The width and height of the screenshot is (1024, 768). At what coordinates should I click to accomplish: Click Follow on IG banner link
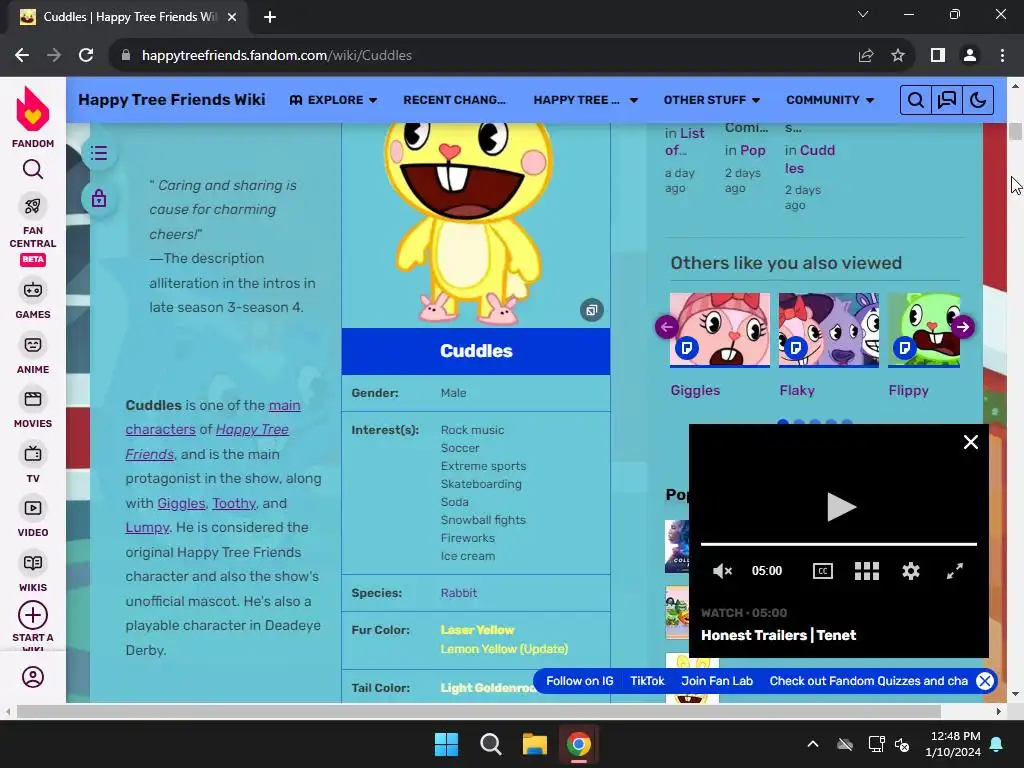(580, 681)
